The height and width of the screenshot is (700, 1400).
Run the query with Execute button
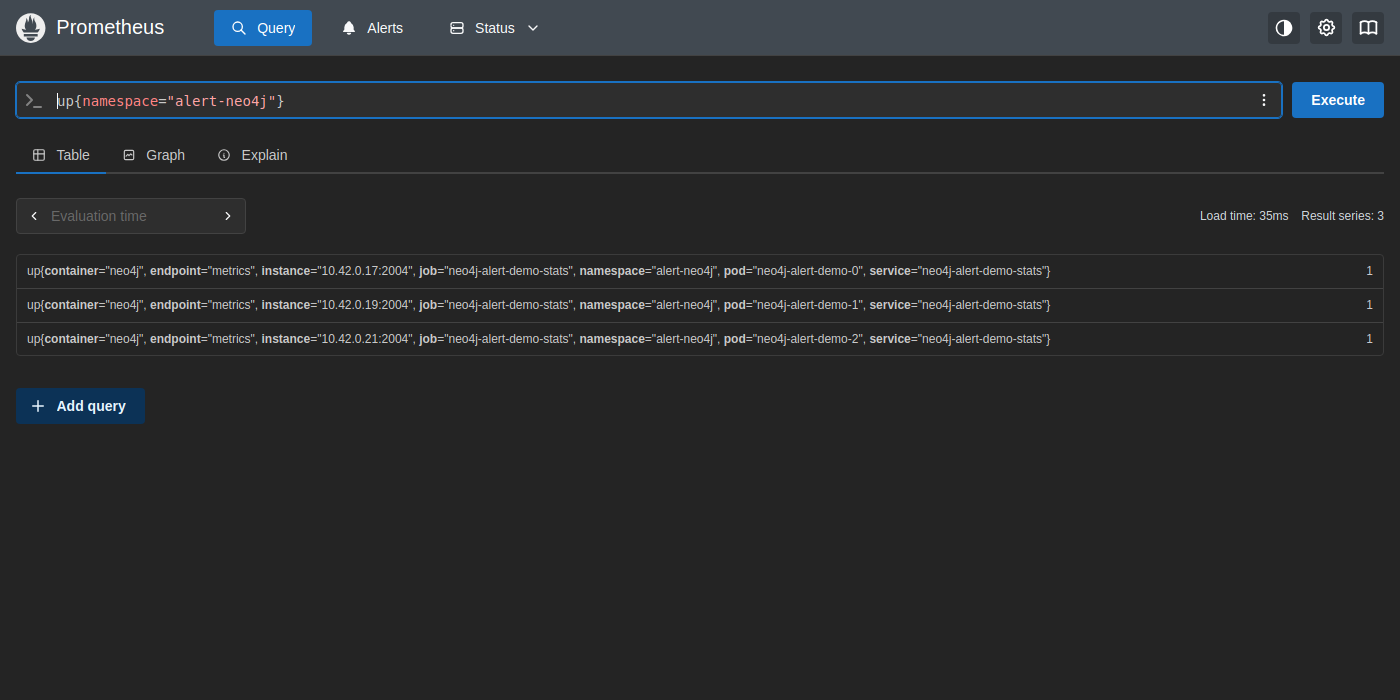1338,100
